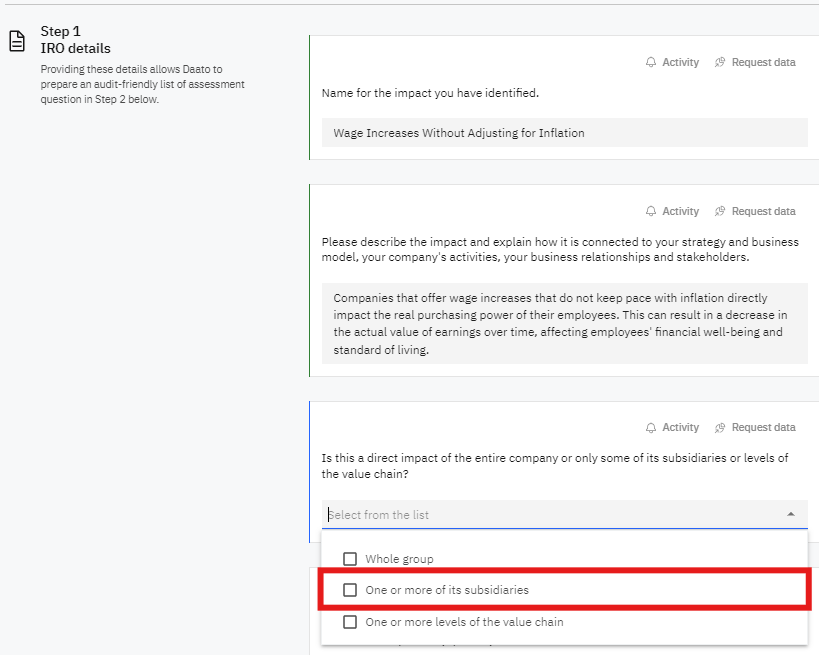Click Request data in the impact description card

click(x=763, y=211)
